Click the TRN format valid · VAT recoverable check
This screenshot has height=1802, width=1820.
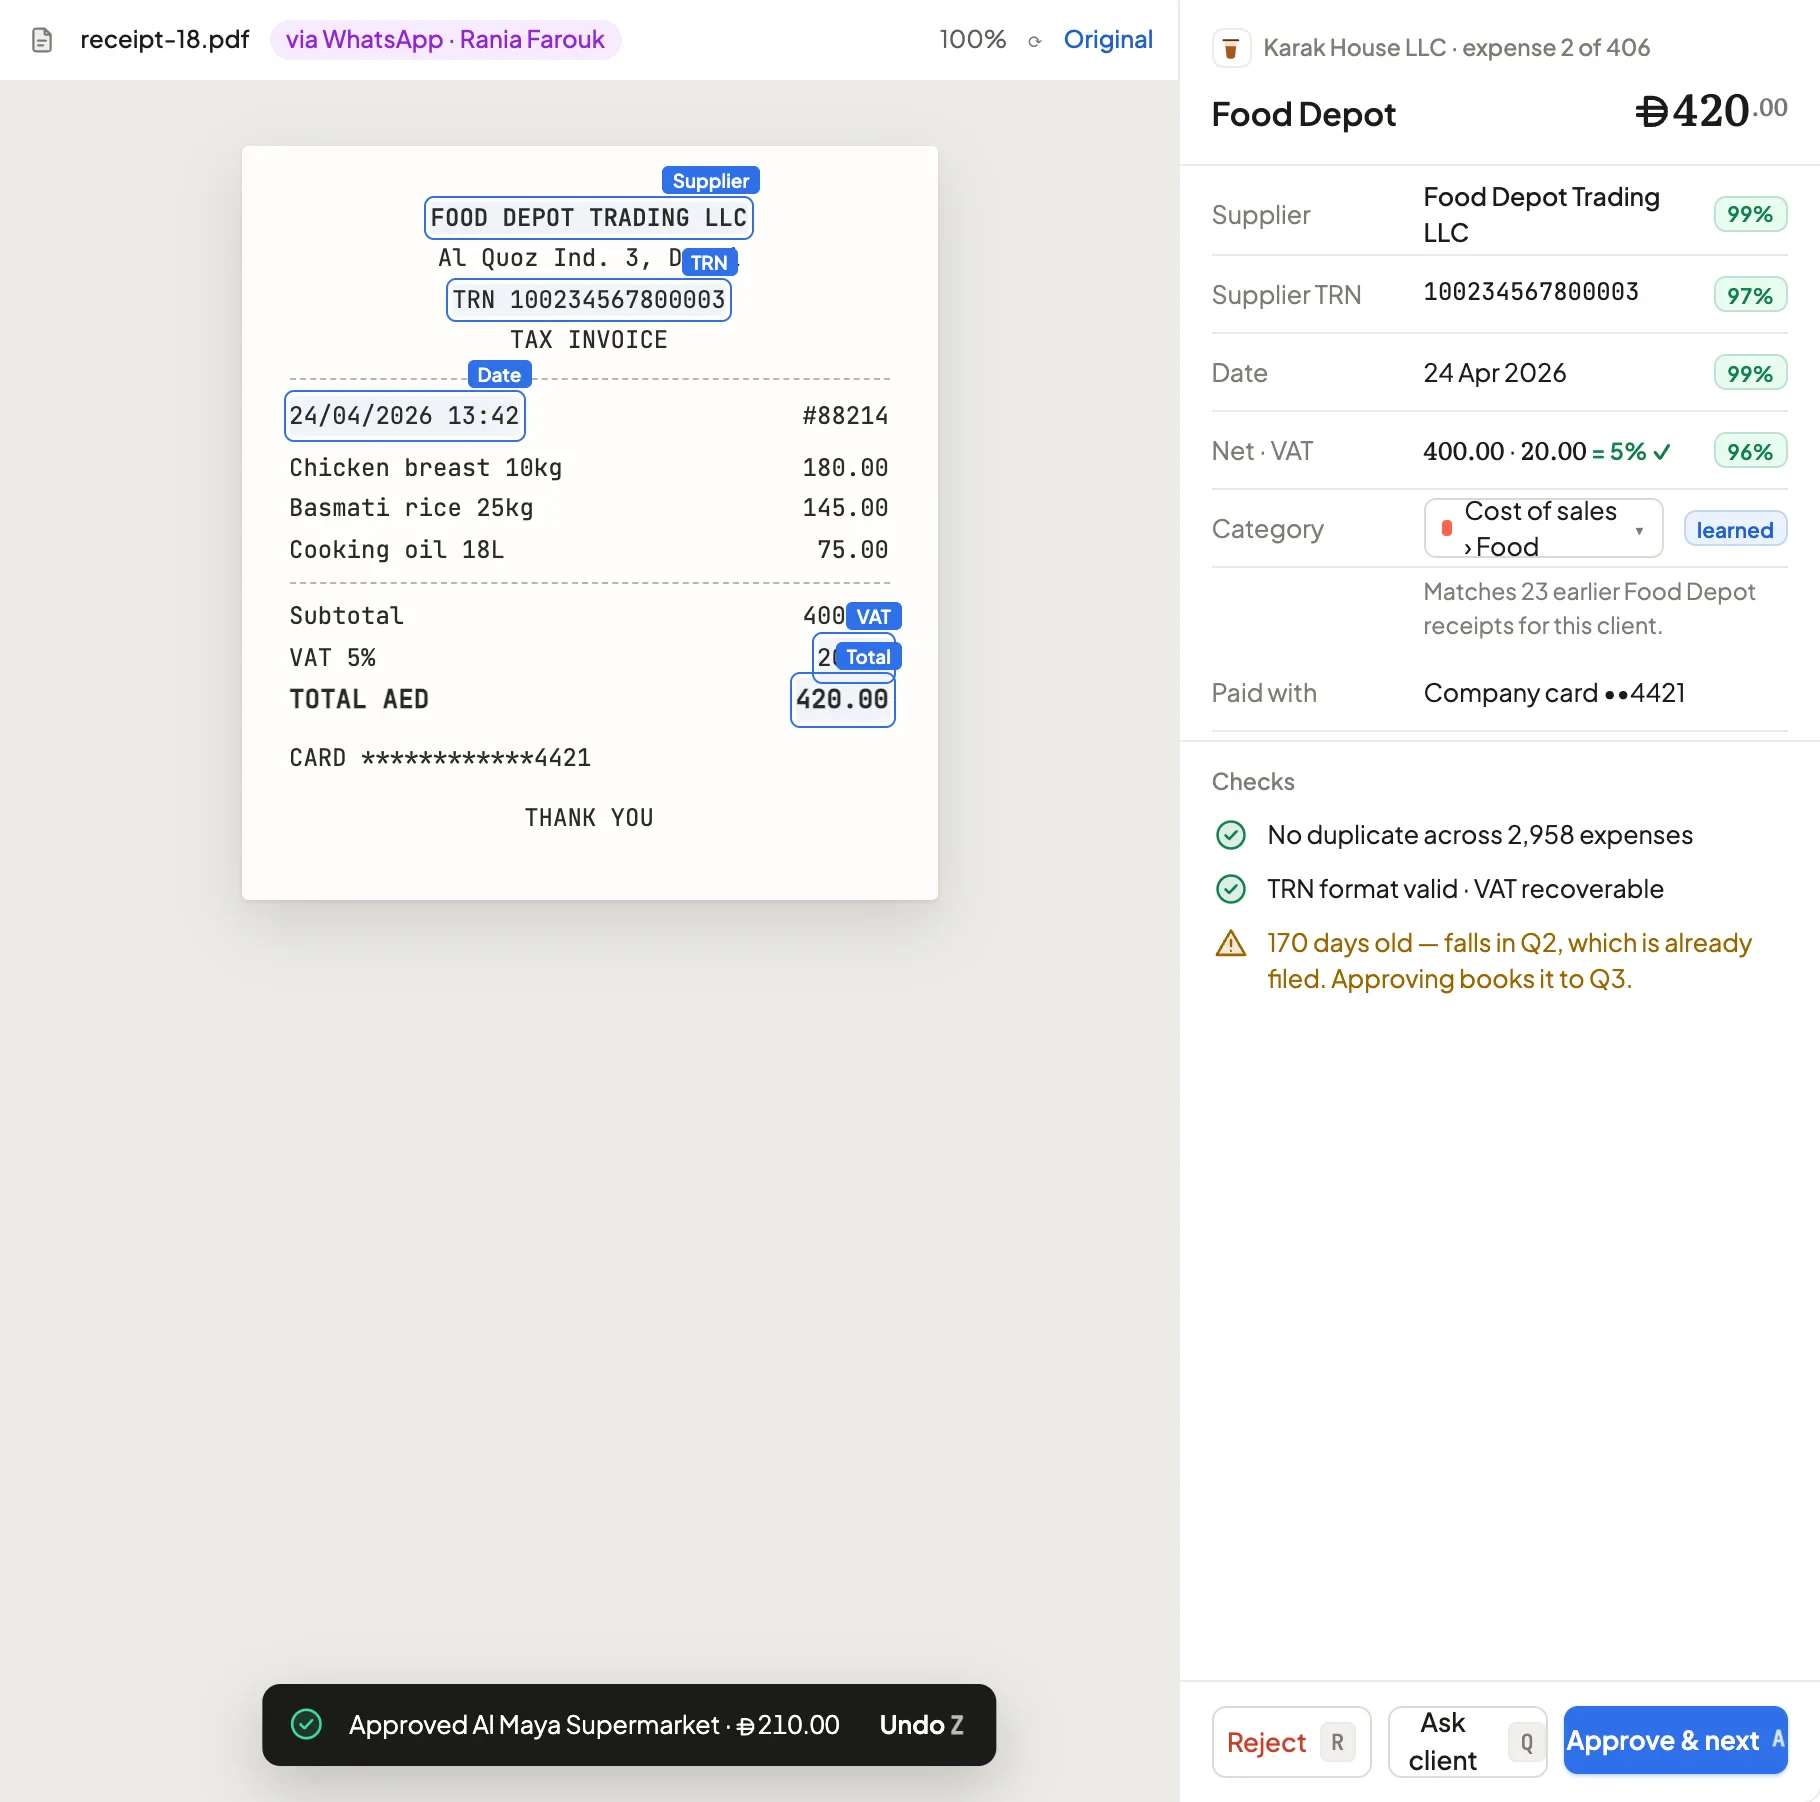point(1465,889)
